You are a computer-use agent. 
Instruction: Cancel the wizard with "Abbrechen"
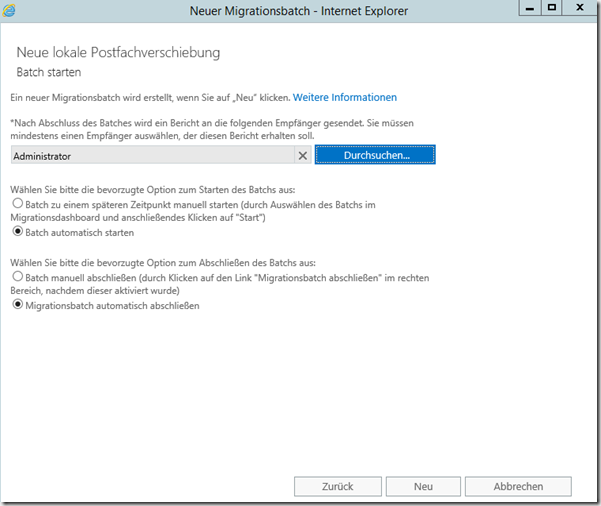click(518, 486)
